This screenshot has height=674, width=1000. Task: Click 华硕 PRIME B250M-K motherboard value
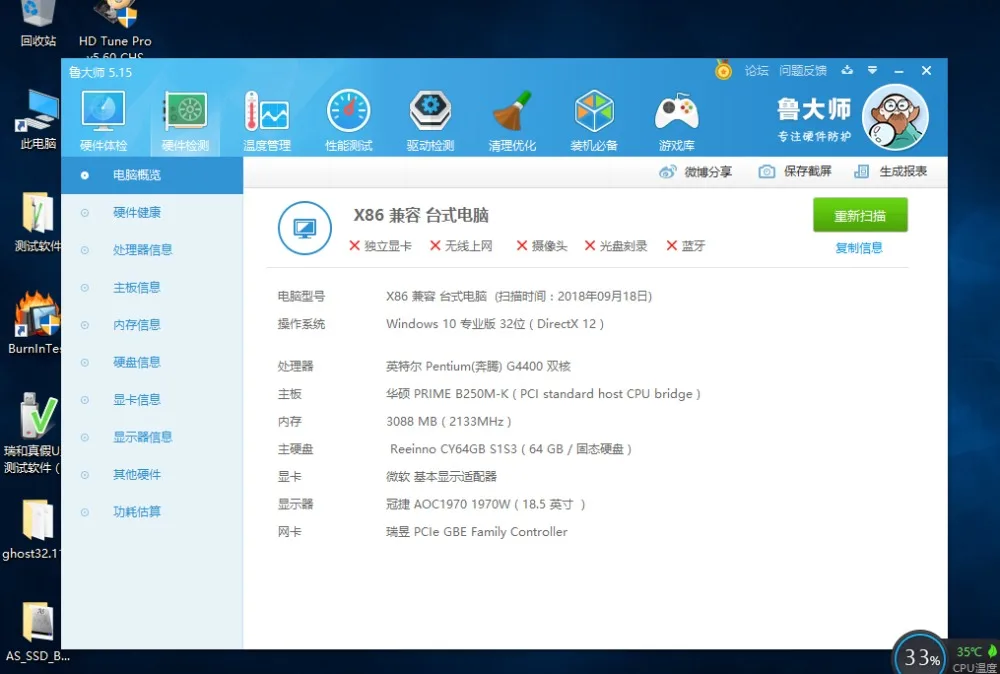tap(543, 394)
